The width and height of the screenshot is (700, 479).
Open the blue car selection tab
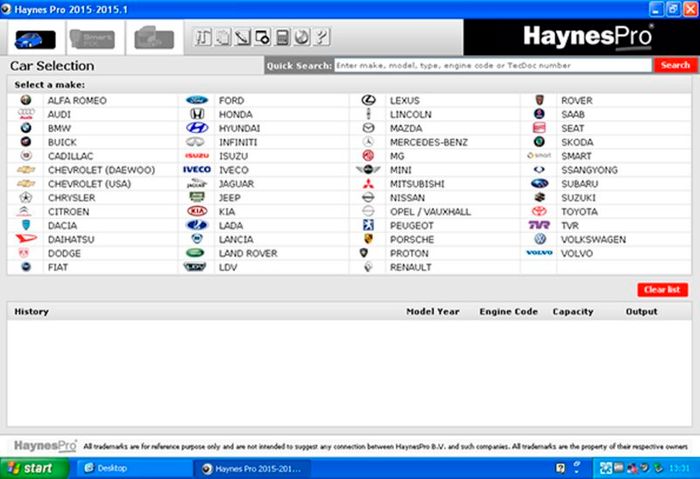(x=35, y=39)
